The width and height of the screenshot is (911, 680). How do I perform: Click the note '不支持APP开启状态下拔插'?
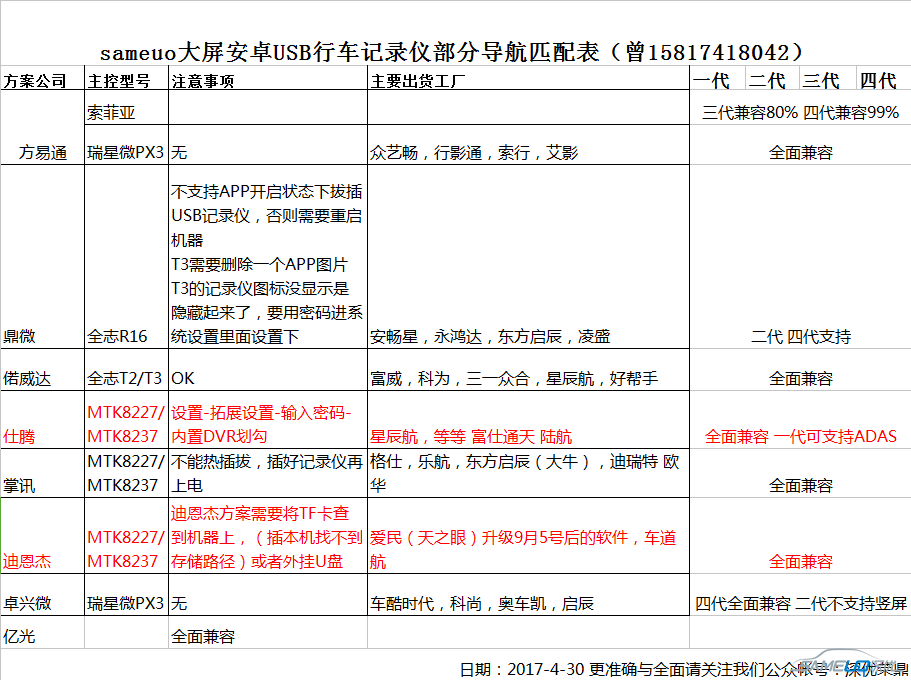267,191
